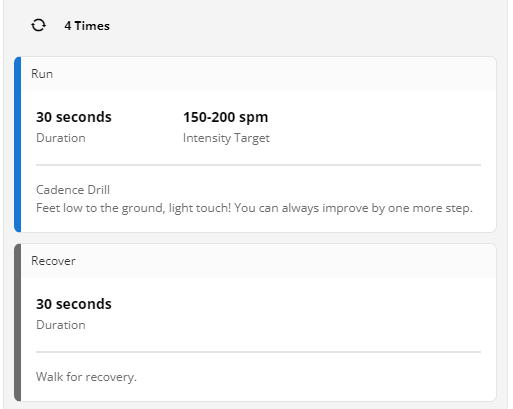The width and height of the screenshot is (513, 409).
Task: Click the Run step's 30 seconds duration
Action: tap(74, 117)
